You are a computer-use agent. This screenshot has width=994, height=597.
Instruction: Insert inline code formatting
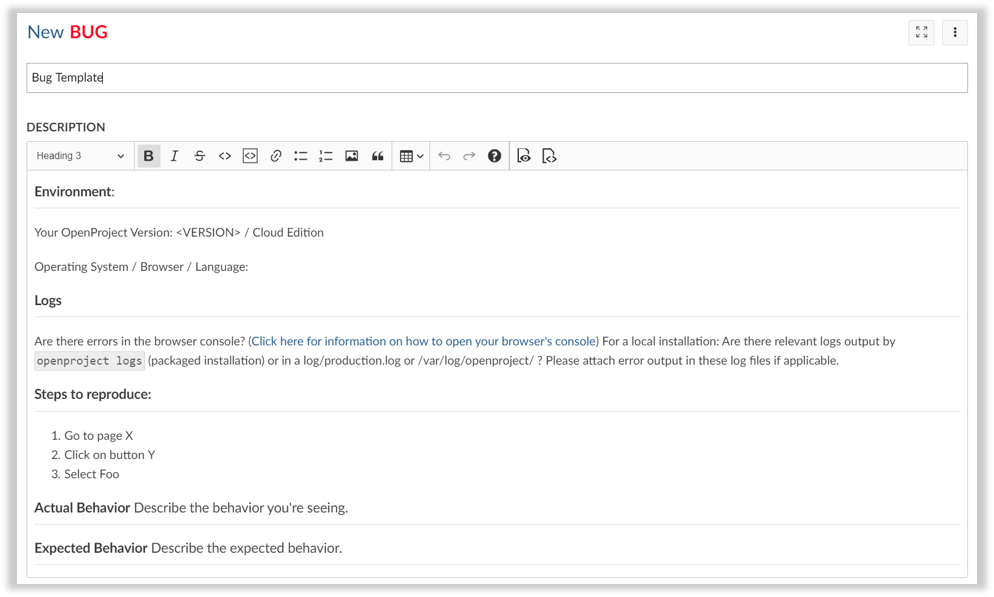point(224,155)
